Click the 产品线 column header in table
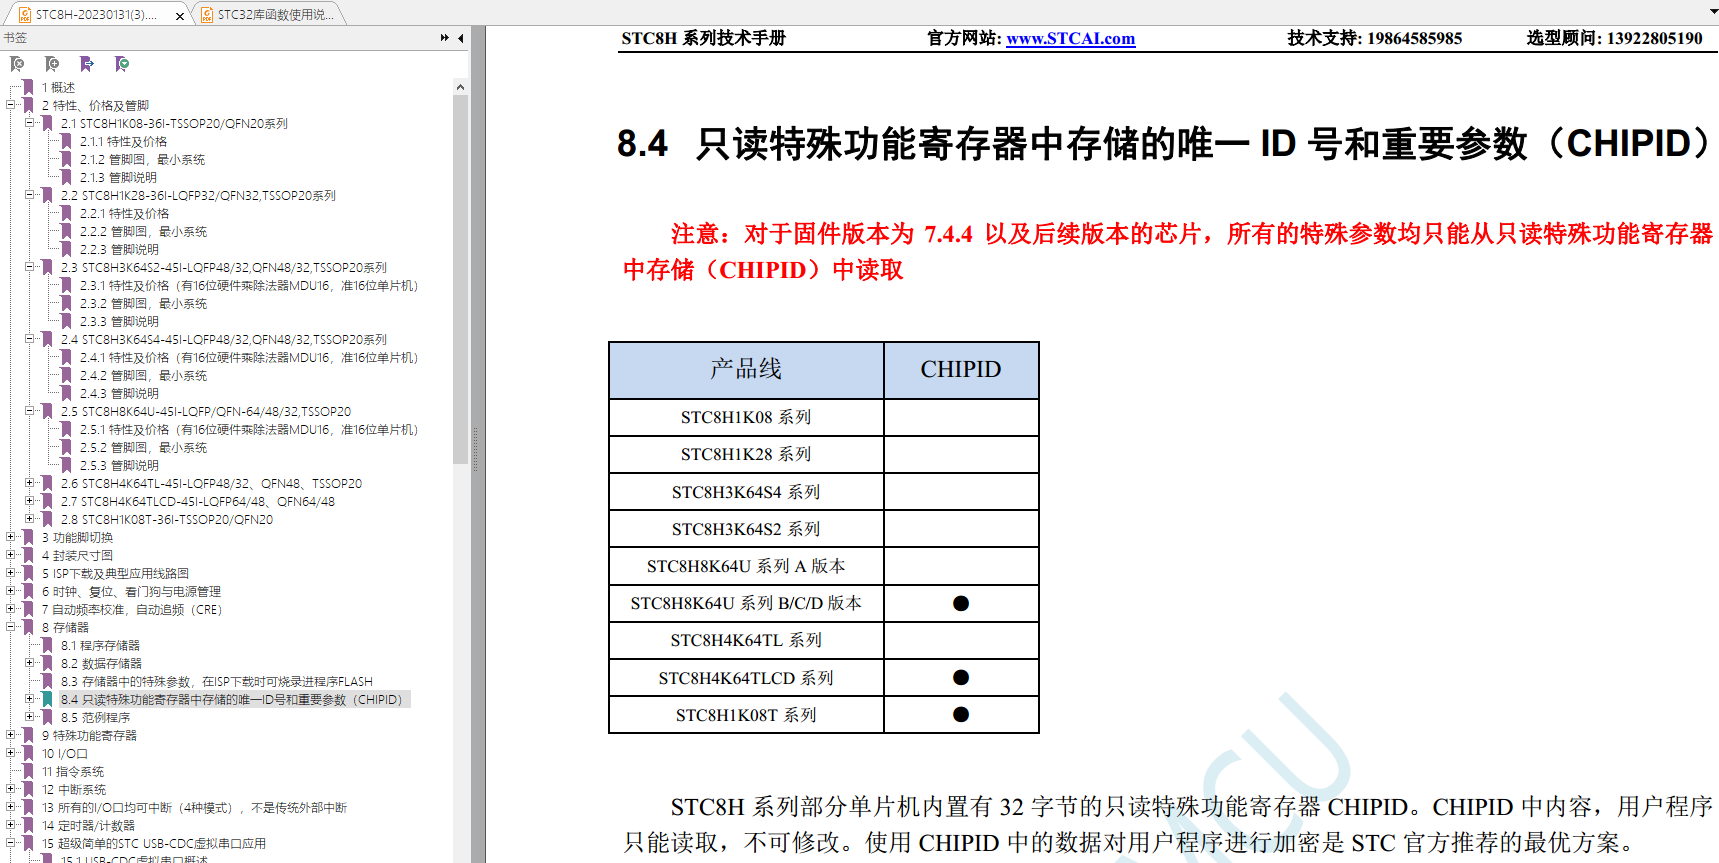This screenshot has width=1719, height=863. pos(746,370)
